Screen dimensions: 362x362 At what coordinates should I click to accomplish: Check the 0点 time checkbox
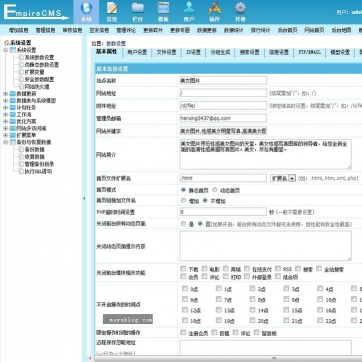(x=185, y=288)
